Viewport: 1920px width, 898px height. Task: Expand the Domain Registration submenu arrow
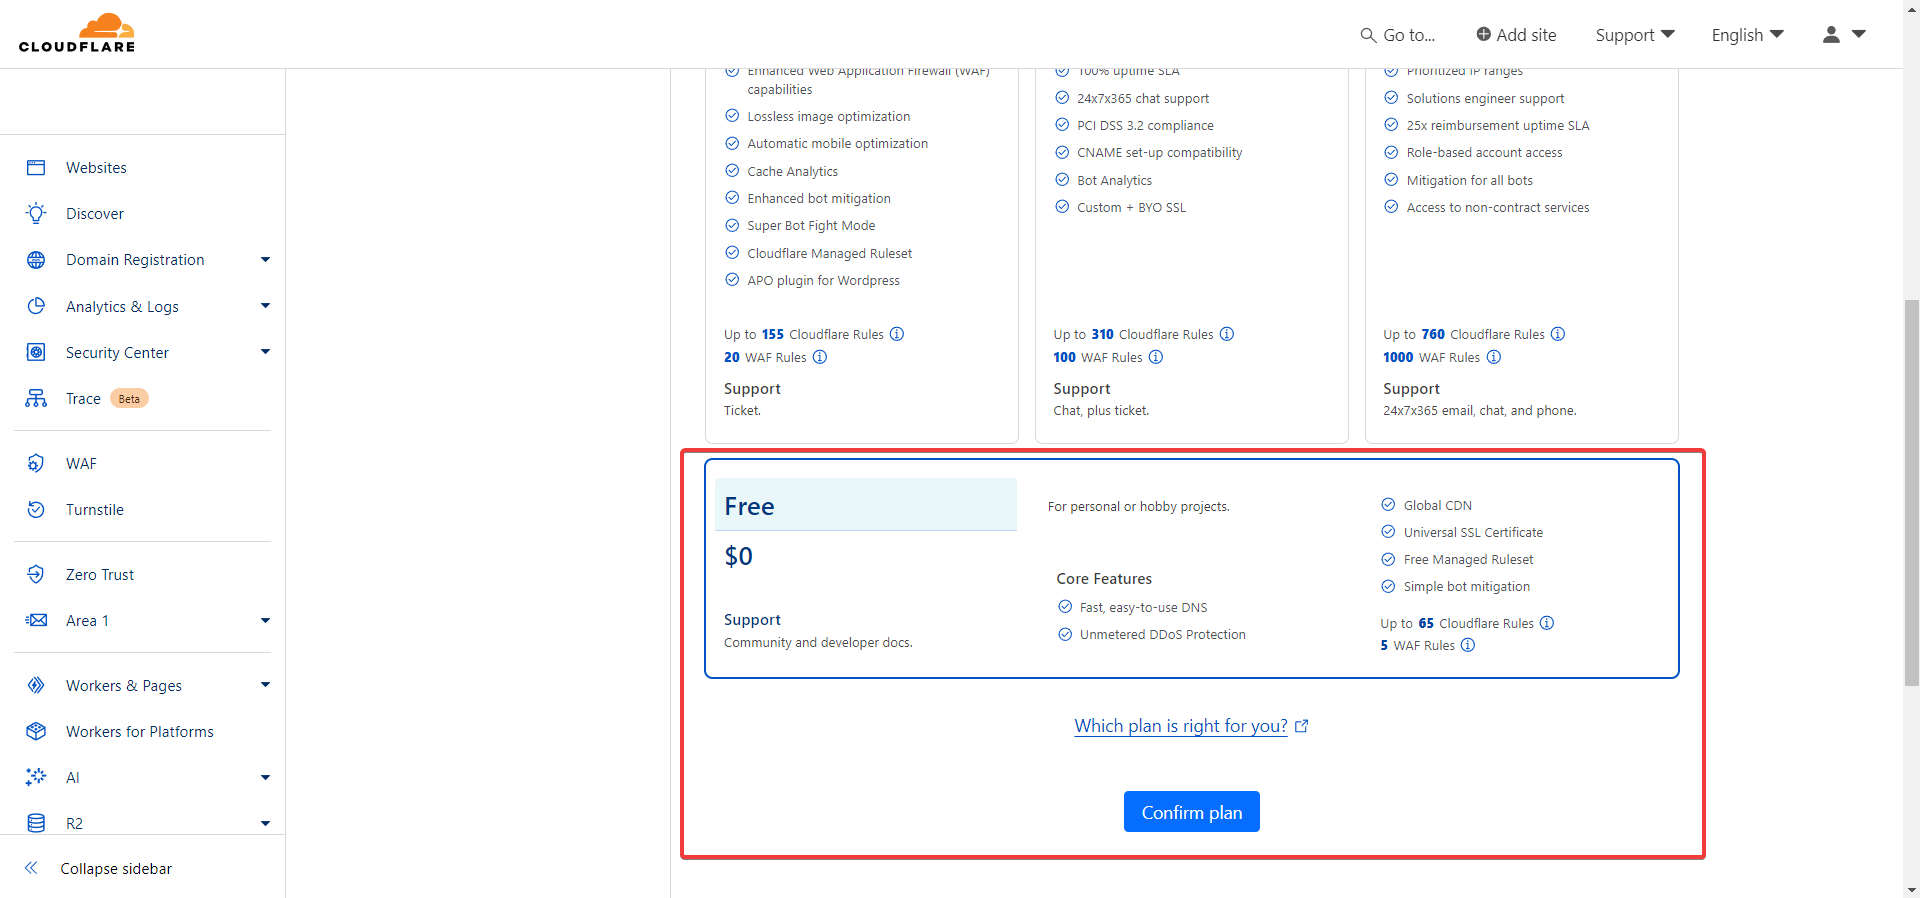coord(265,260)
